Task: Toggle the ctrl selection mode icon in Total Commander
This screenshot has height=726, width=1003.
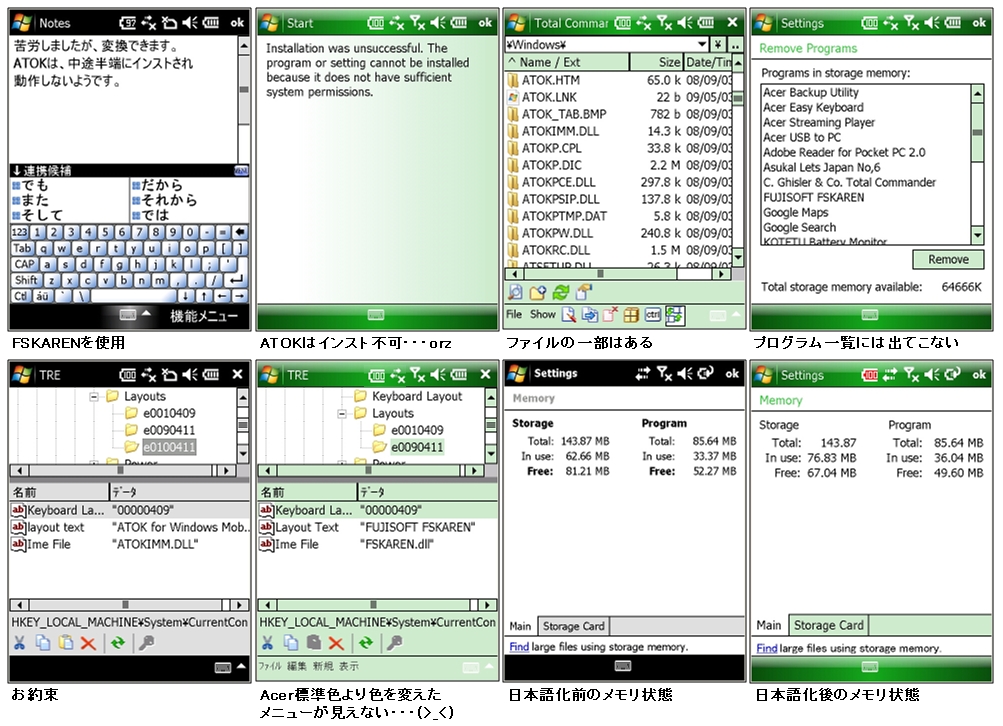Action: (652, 315)
